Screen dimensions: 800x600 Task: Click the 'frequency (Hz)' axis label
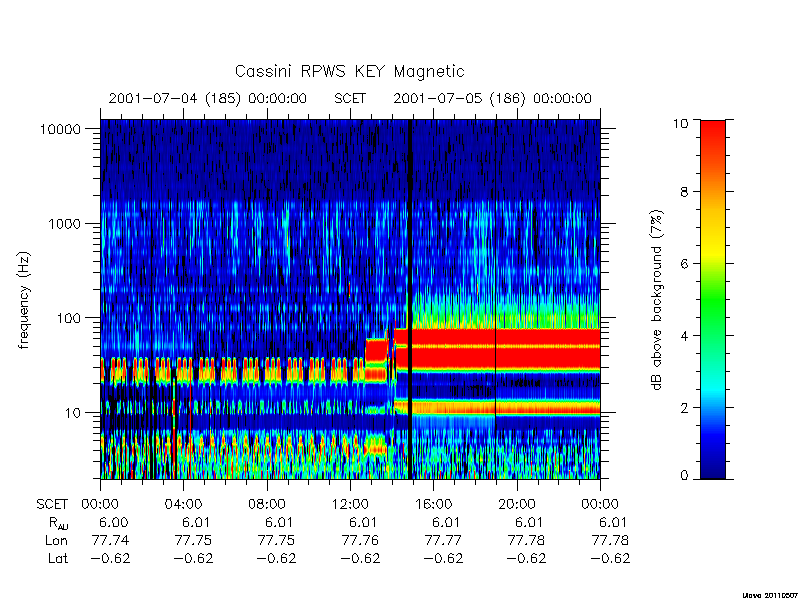click(x=23, y=301)
